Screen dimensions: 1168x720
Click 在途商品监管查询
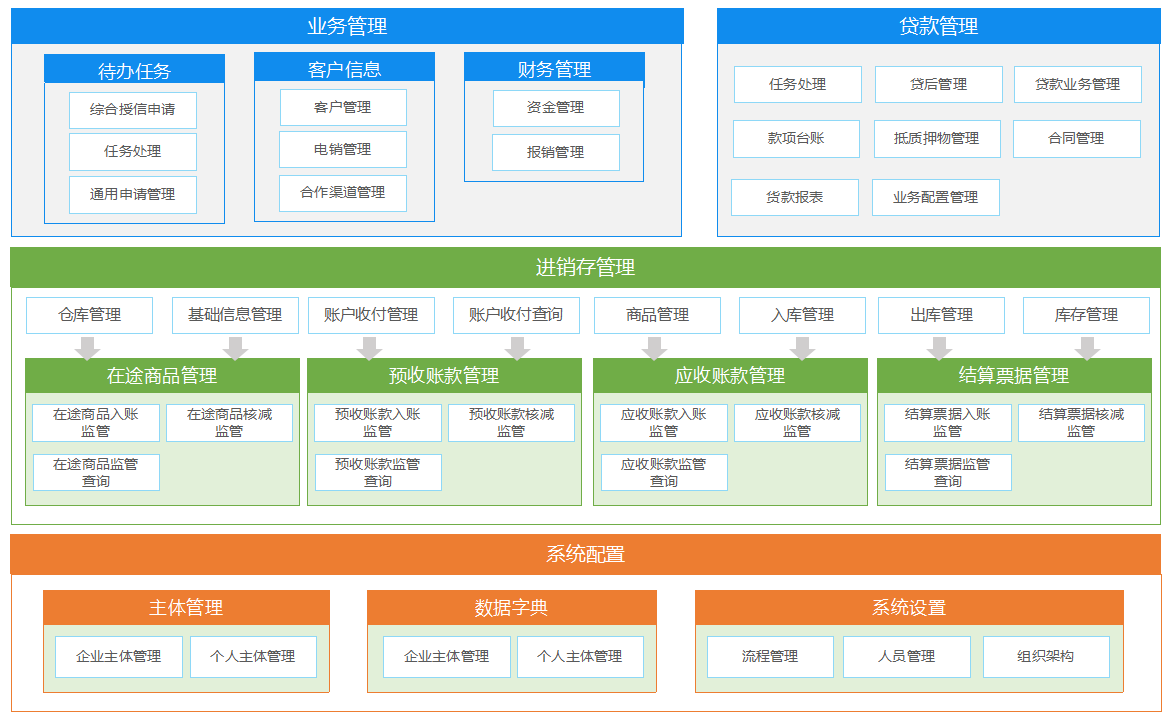(96, 473)
